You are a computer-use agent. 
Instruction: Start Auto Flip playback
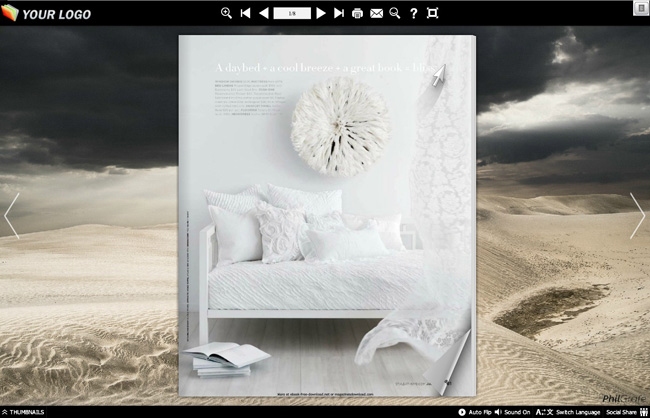point(475,412)
